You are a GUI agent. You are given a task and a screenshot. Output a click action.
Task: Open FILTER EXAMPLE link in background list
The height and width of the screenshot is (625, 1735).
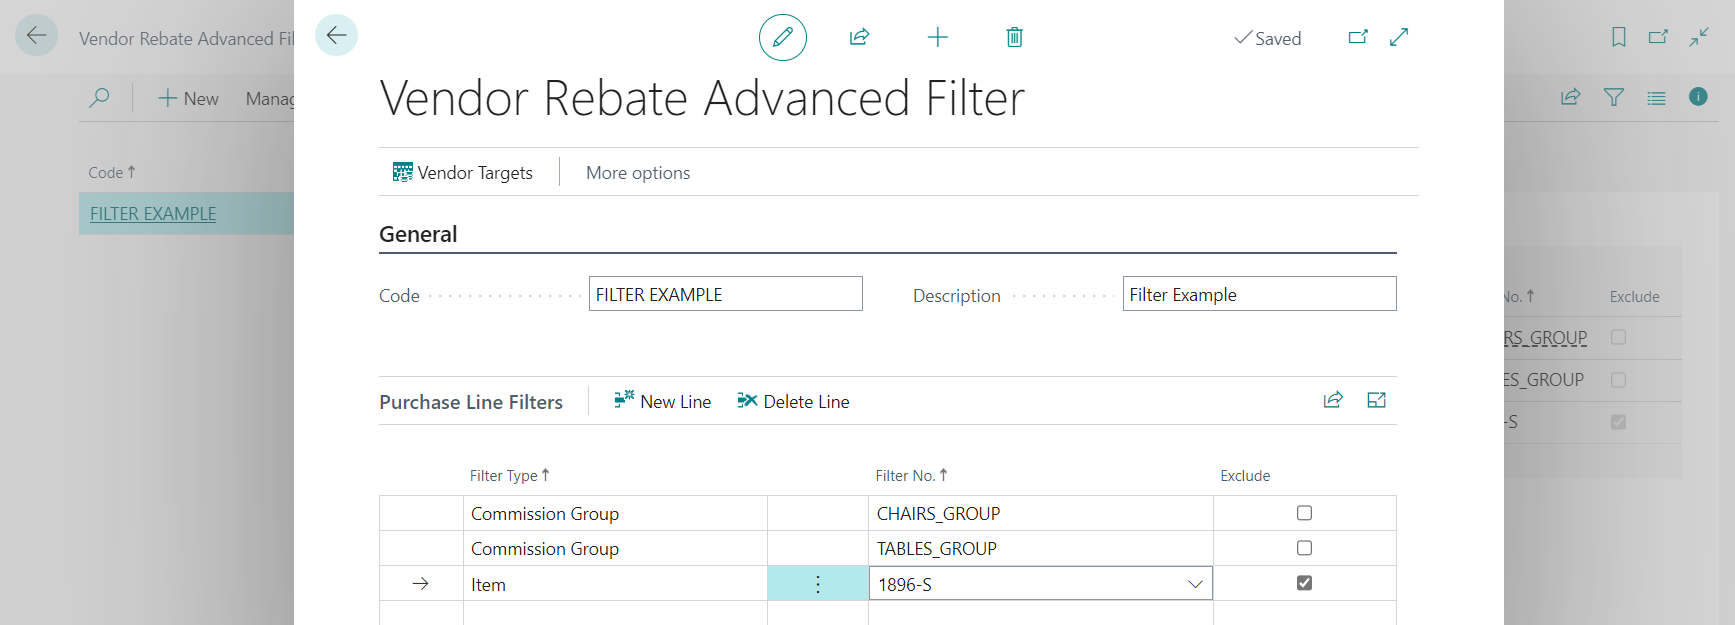point(153,213)
